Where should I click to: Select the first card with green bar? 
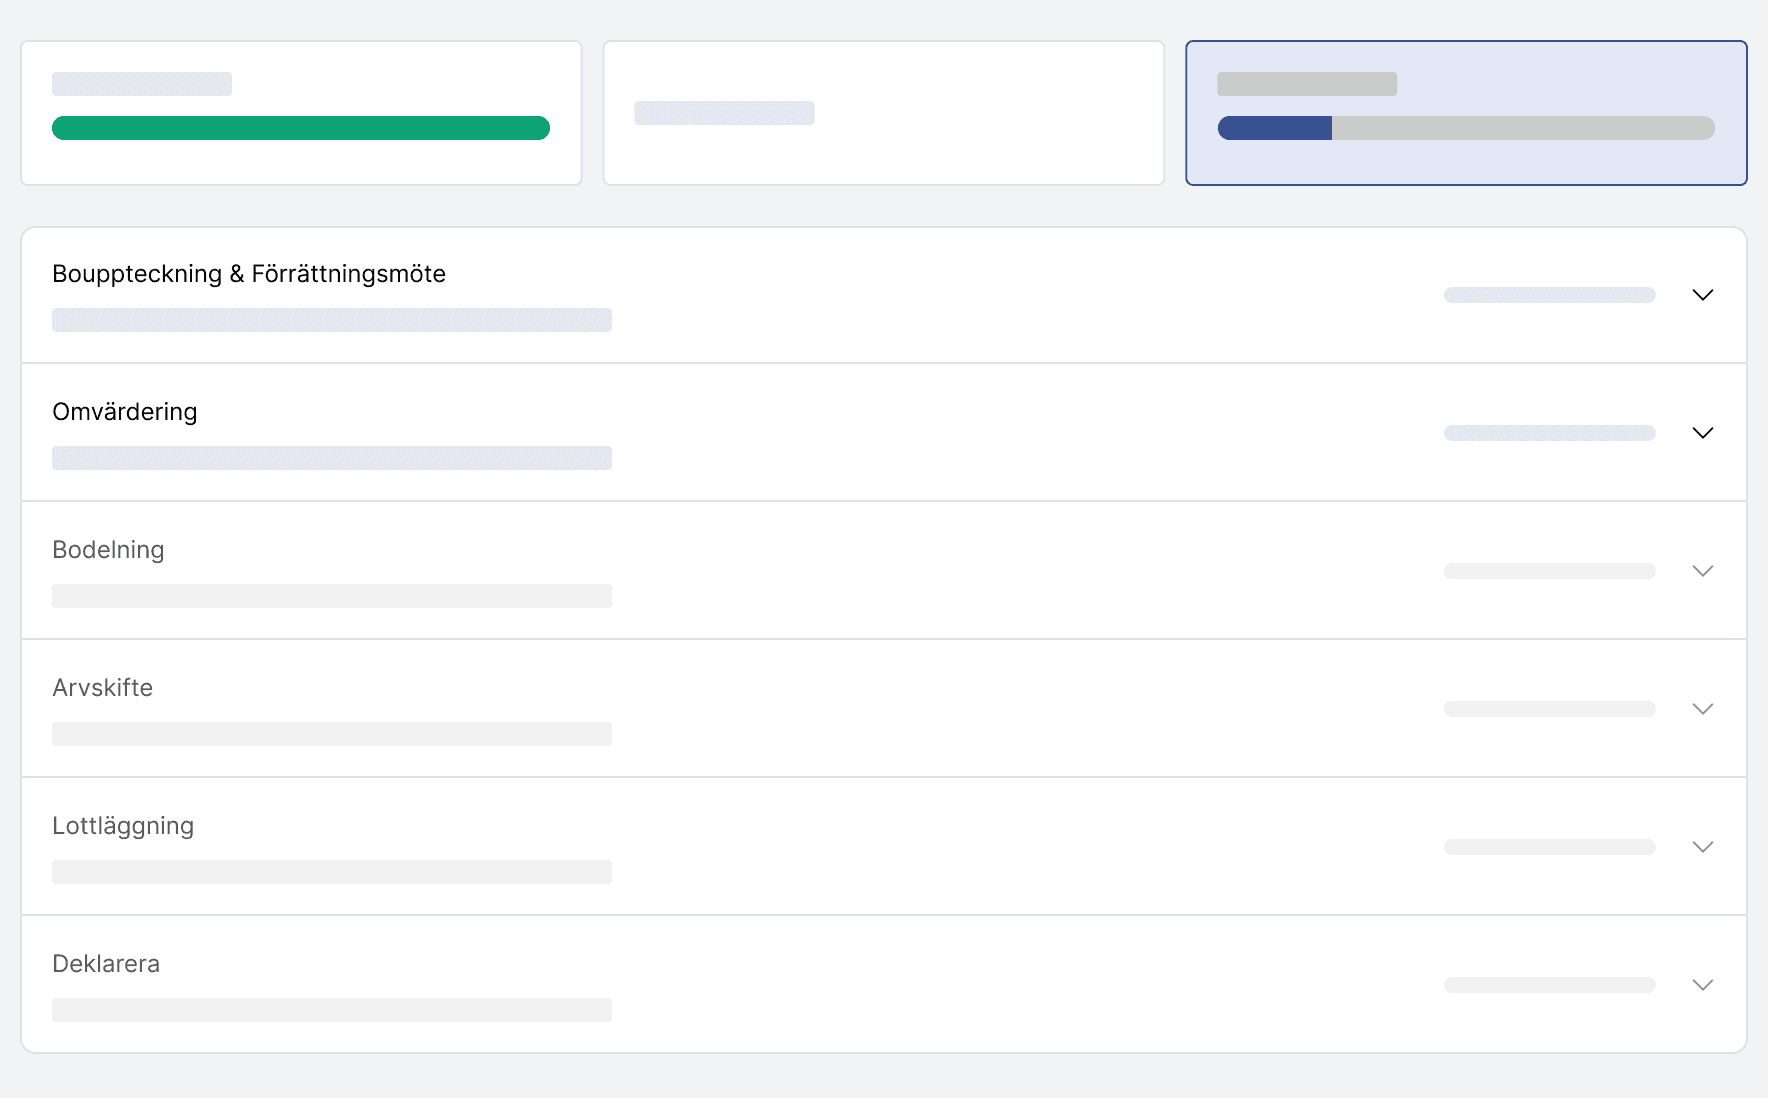pos(301,113)
